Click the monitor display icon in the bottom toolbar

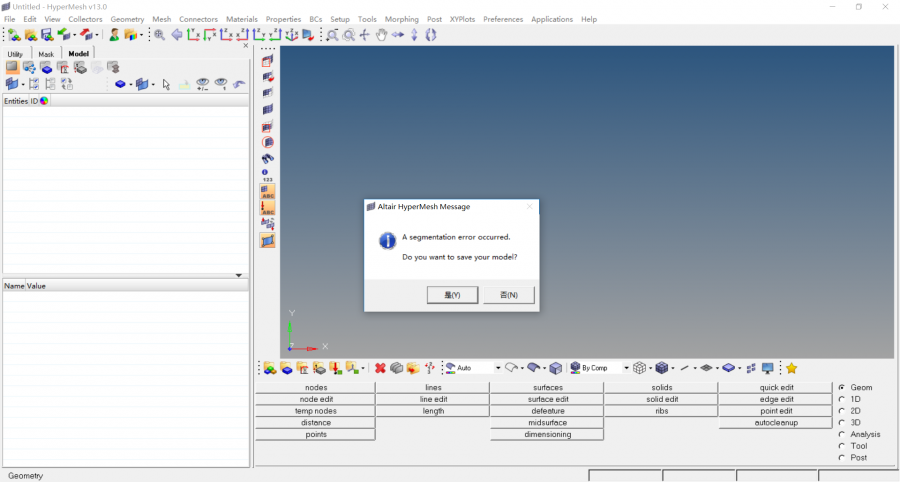pos(767,368)
